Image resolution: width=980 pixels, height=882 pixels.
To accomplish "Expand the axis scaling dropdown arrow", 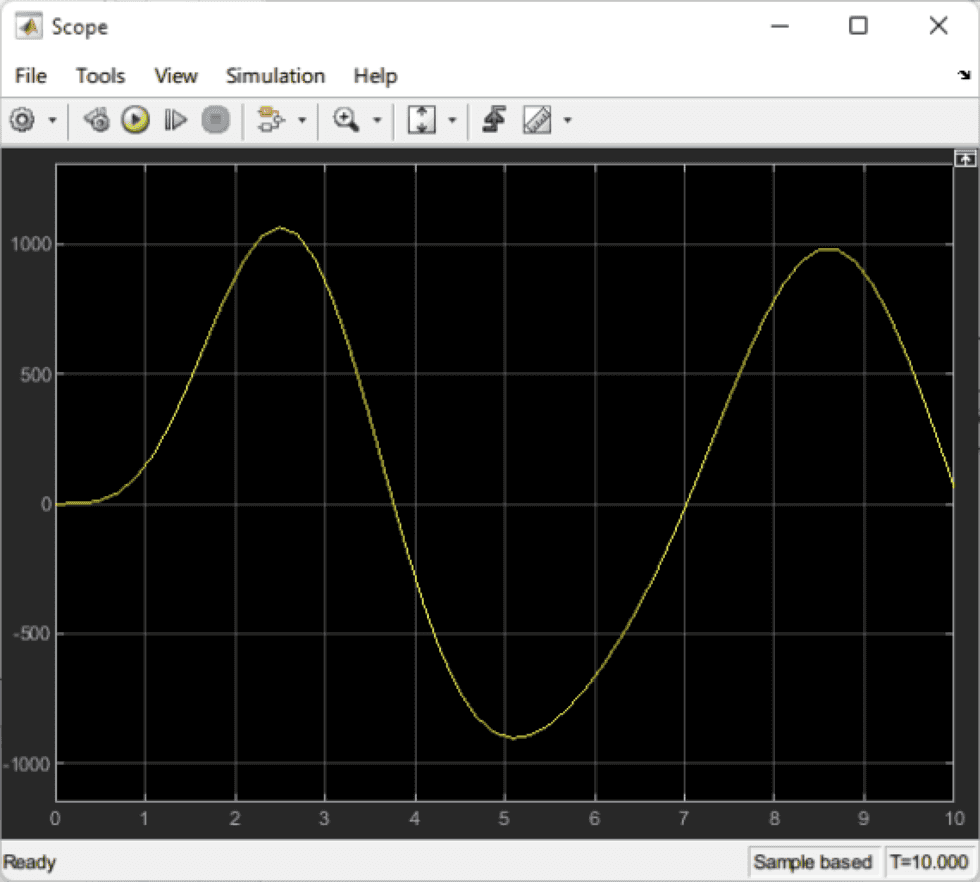I will pyautogui.click(x=452, y=119).
